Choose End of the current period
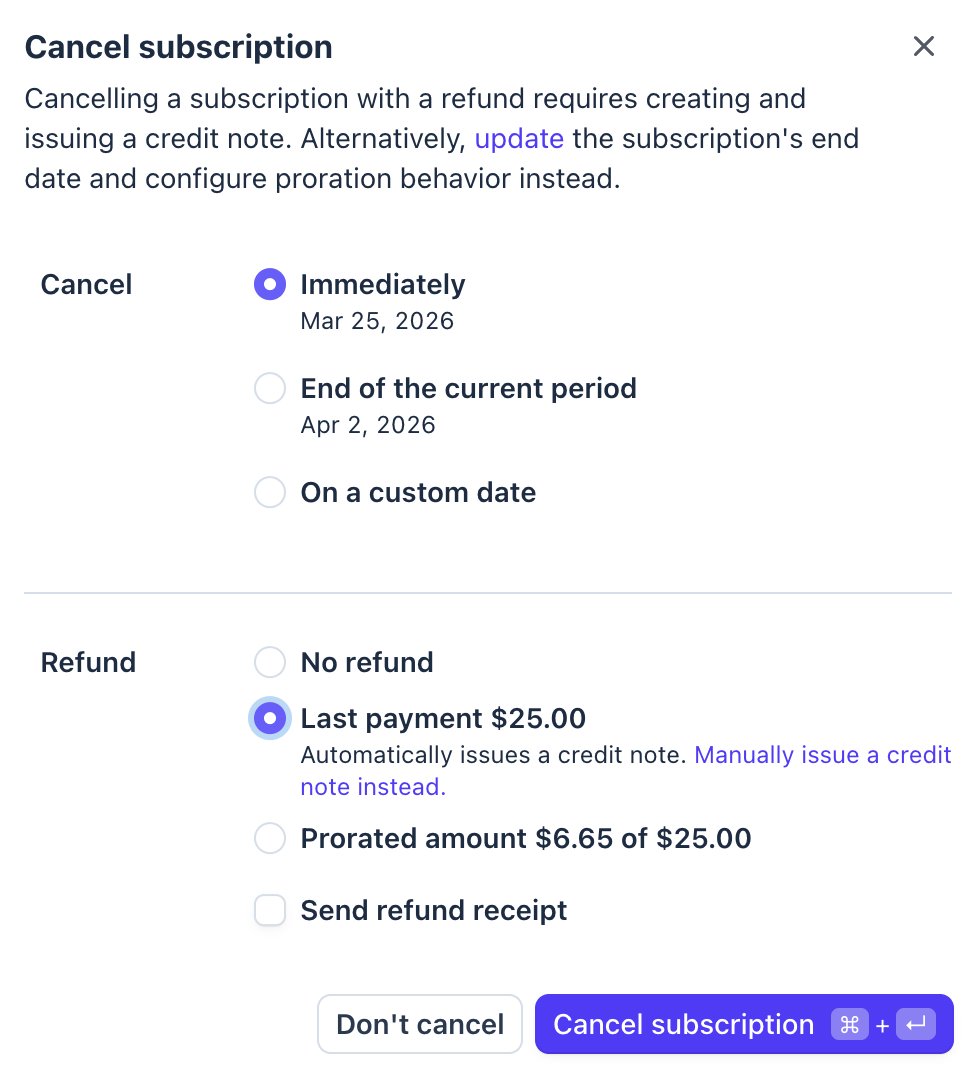The image size is (974, 1076). tap(270, 389)
